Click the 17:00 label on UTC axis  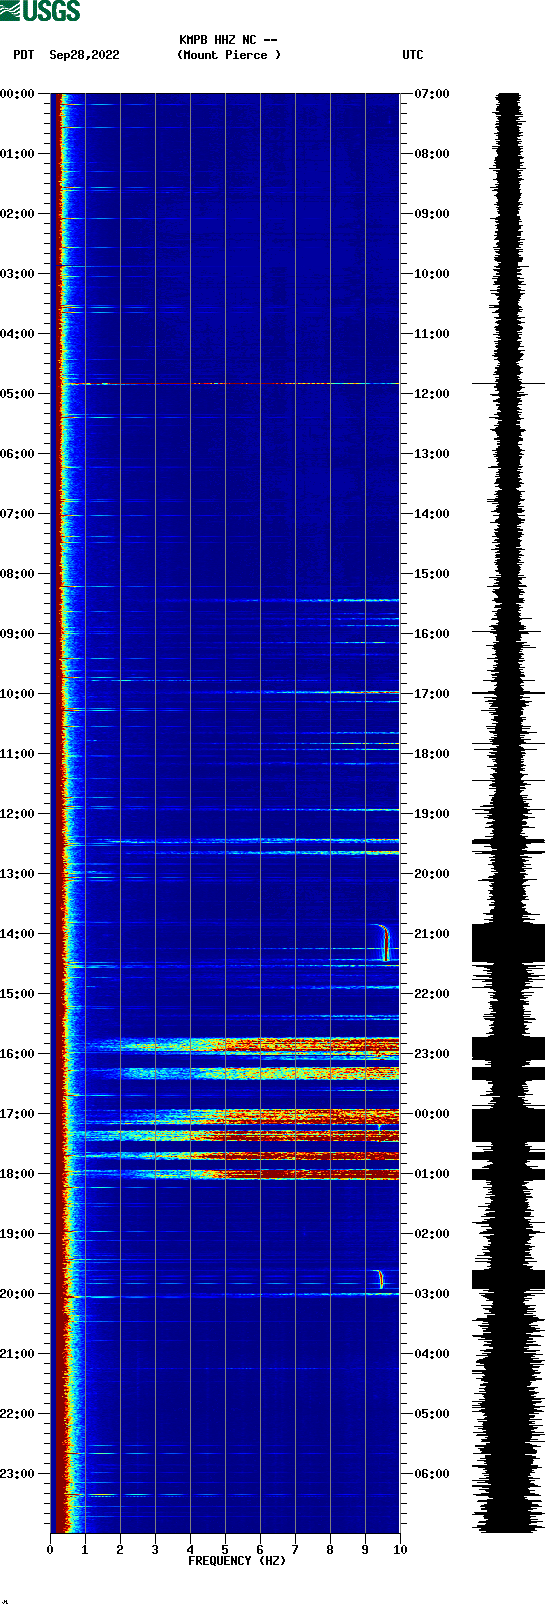click(x=432, y=694)
